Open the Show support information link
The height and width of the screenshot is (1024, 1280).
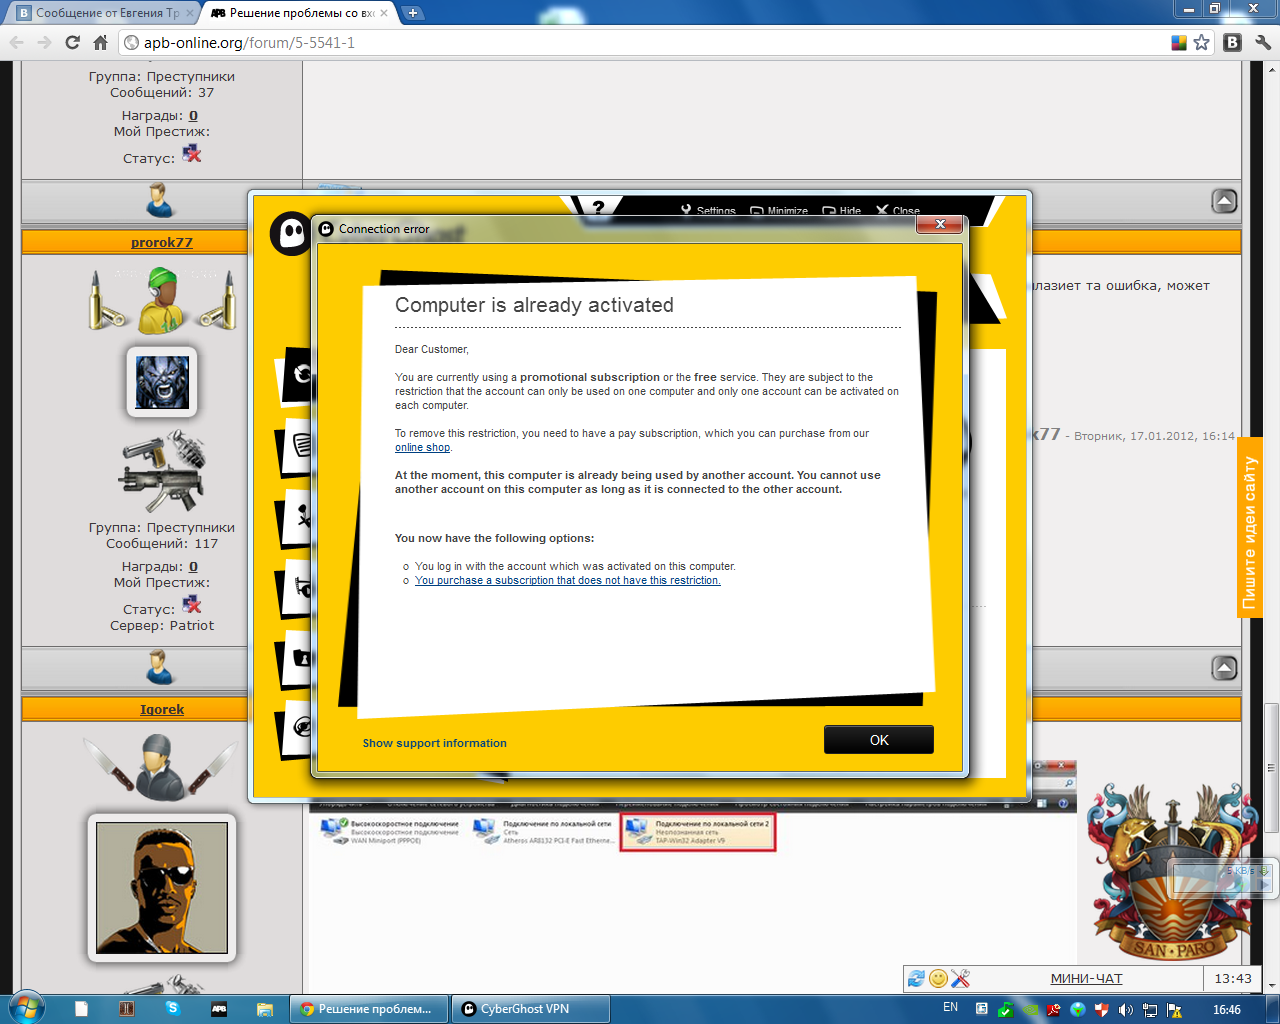tap(434, 743)
